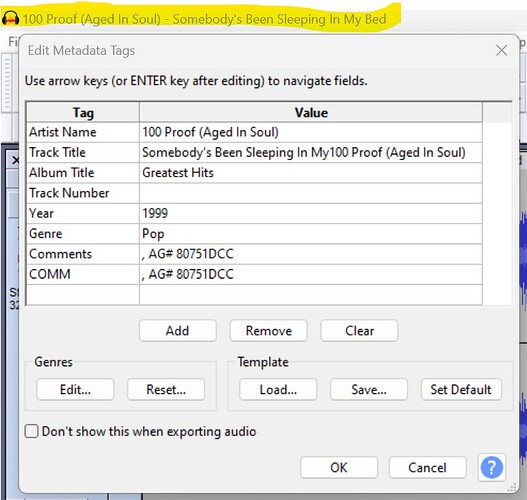This screenshot has height=500, width=527.
Task: Select the Track Title value cell
Action: point(311,153)
